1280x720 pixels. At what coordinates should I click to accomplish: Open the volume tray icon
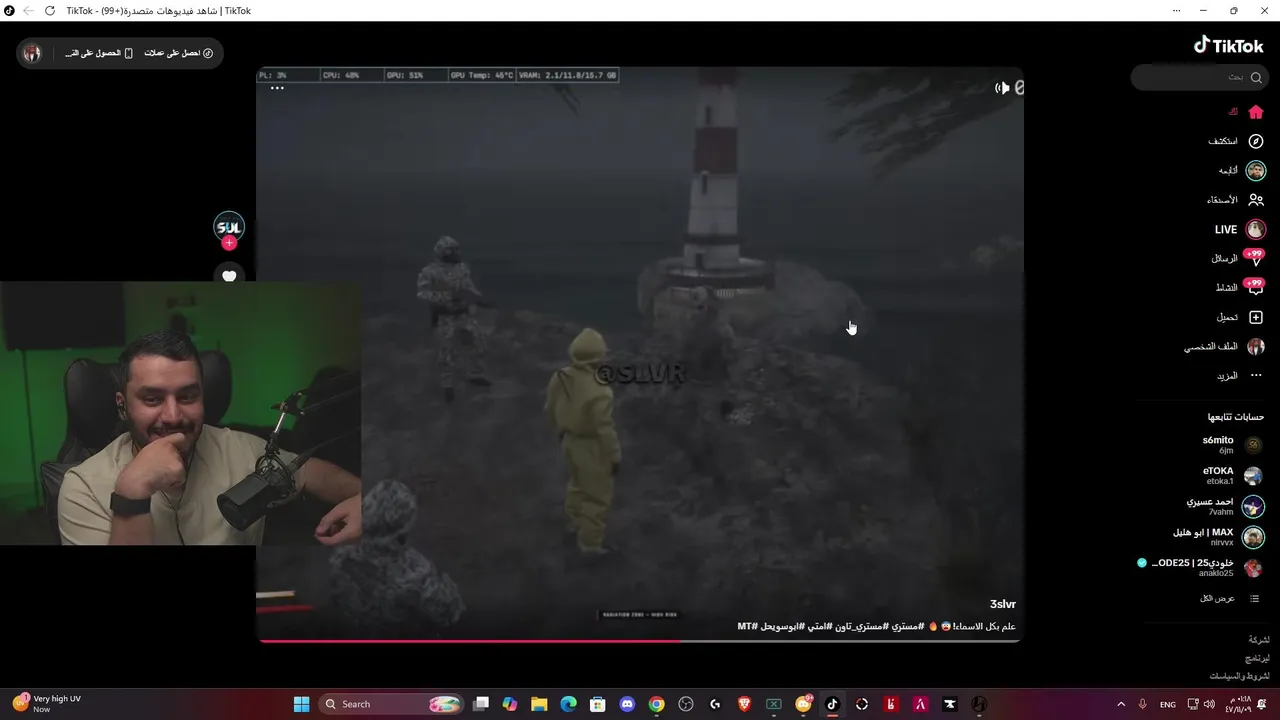coord(1211,704)
